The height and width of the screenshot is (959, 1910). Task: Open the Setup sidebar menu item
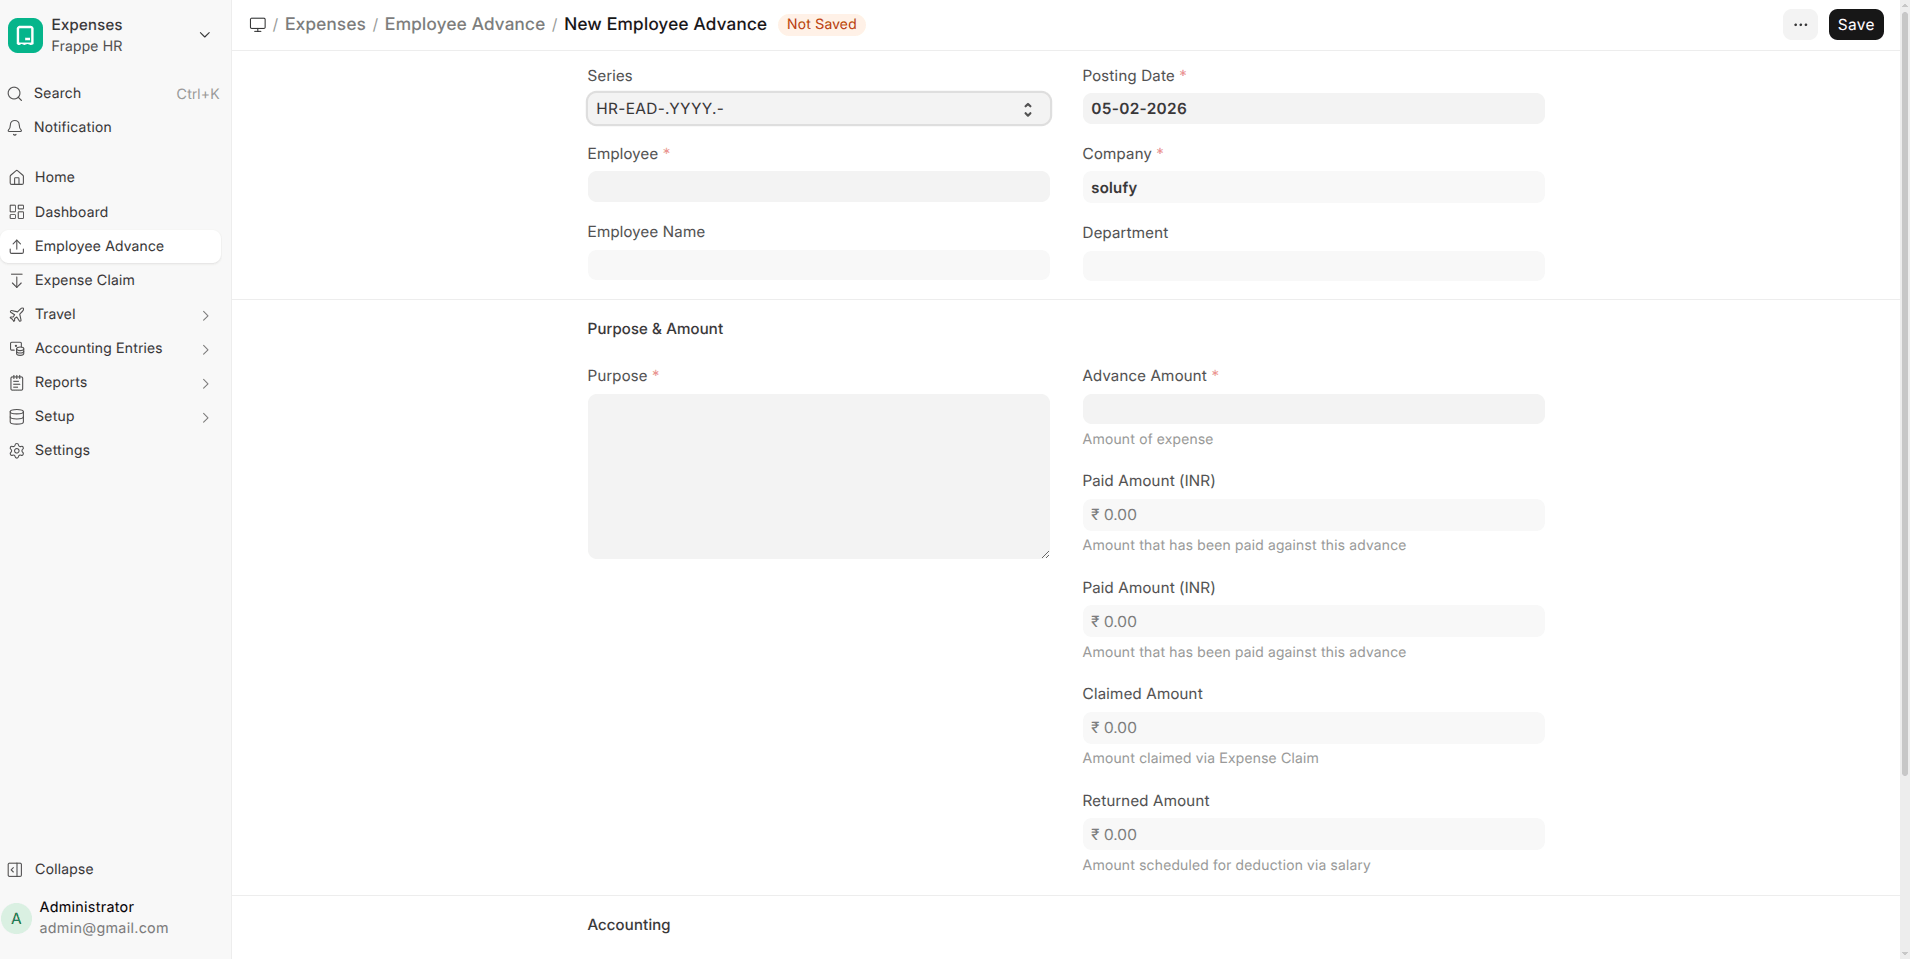coord(55,417)
